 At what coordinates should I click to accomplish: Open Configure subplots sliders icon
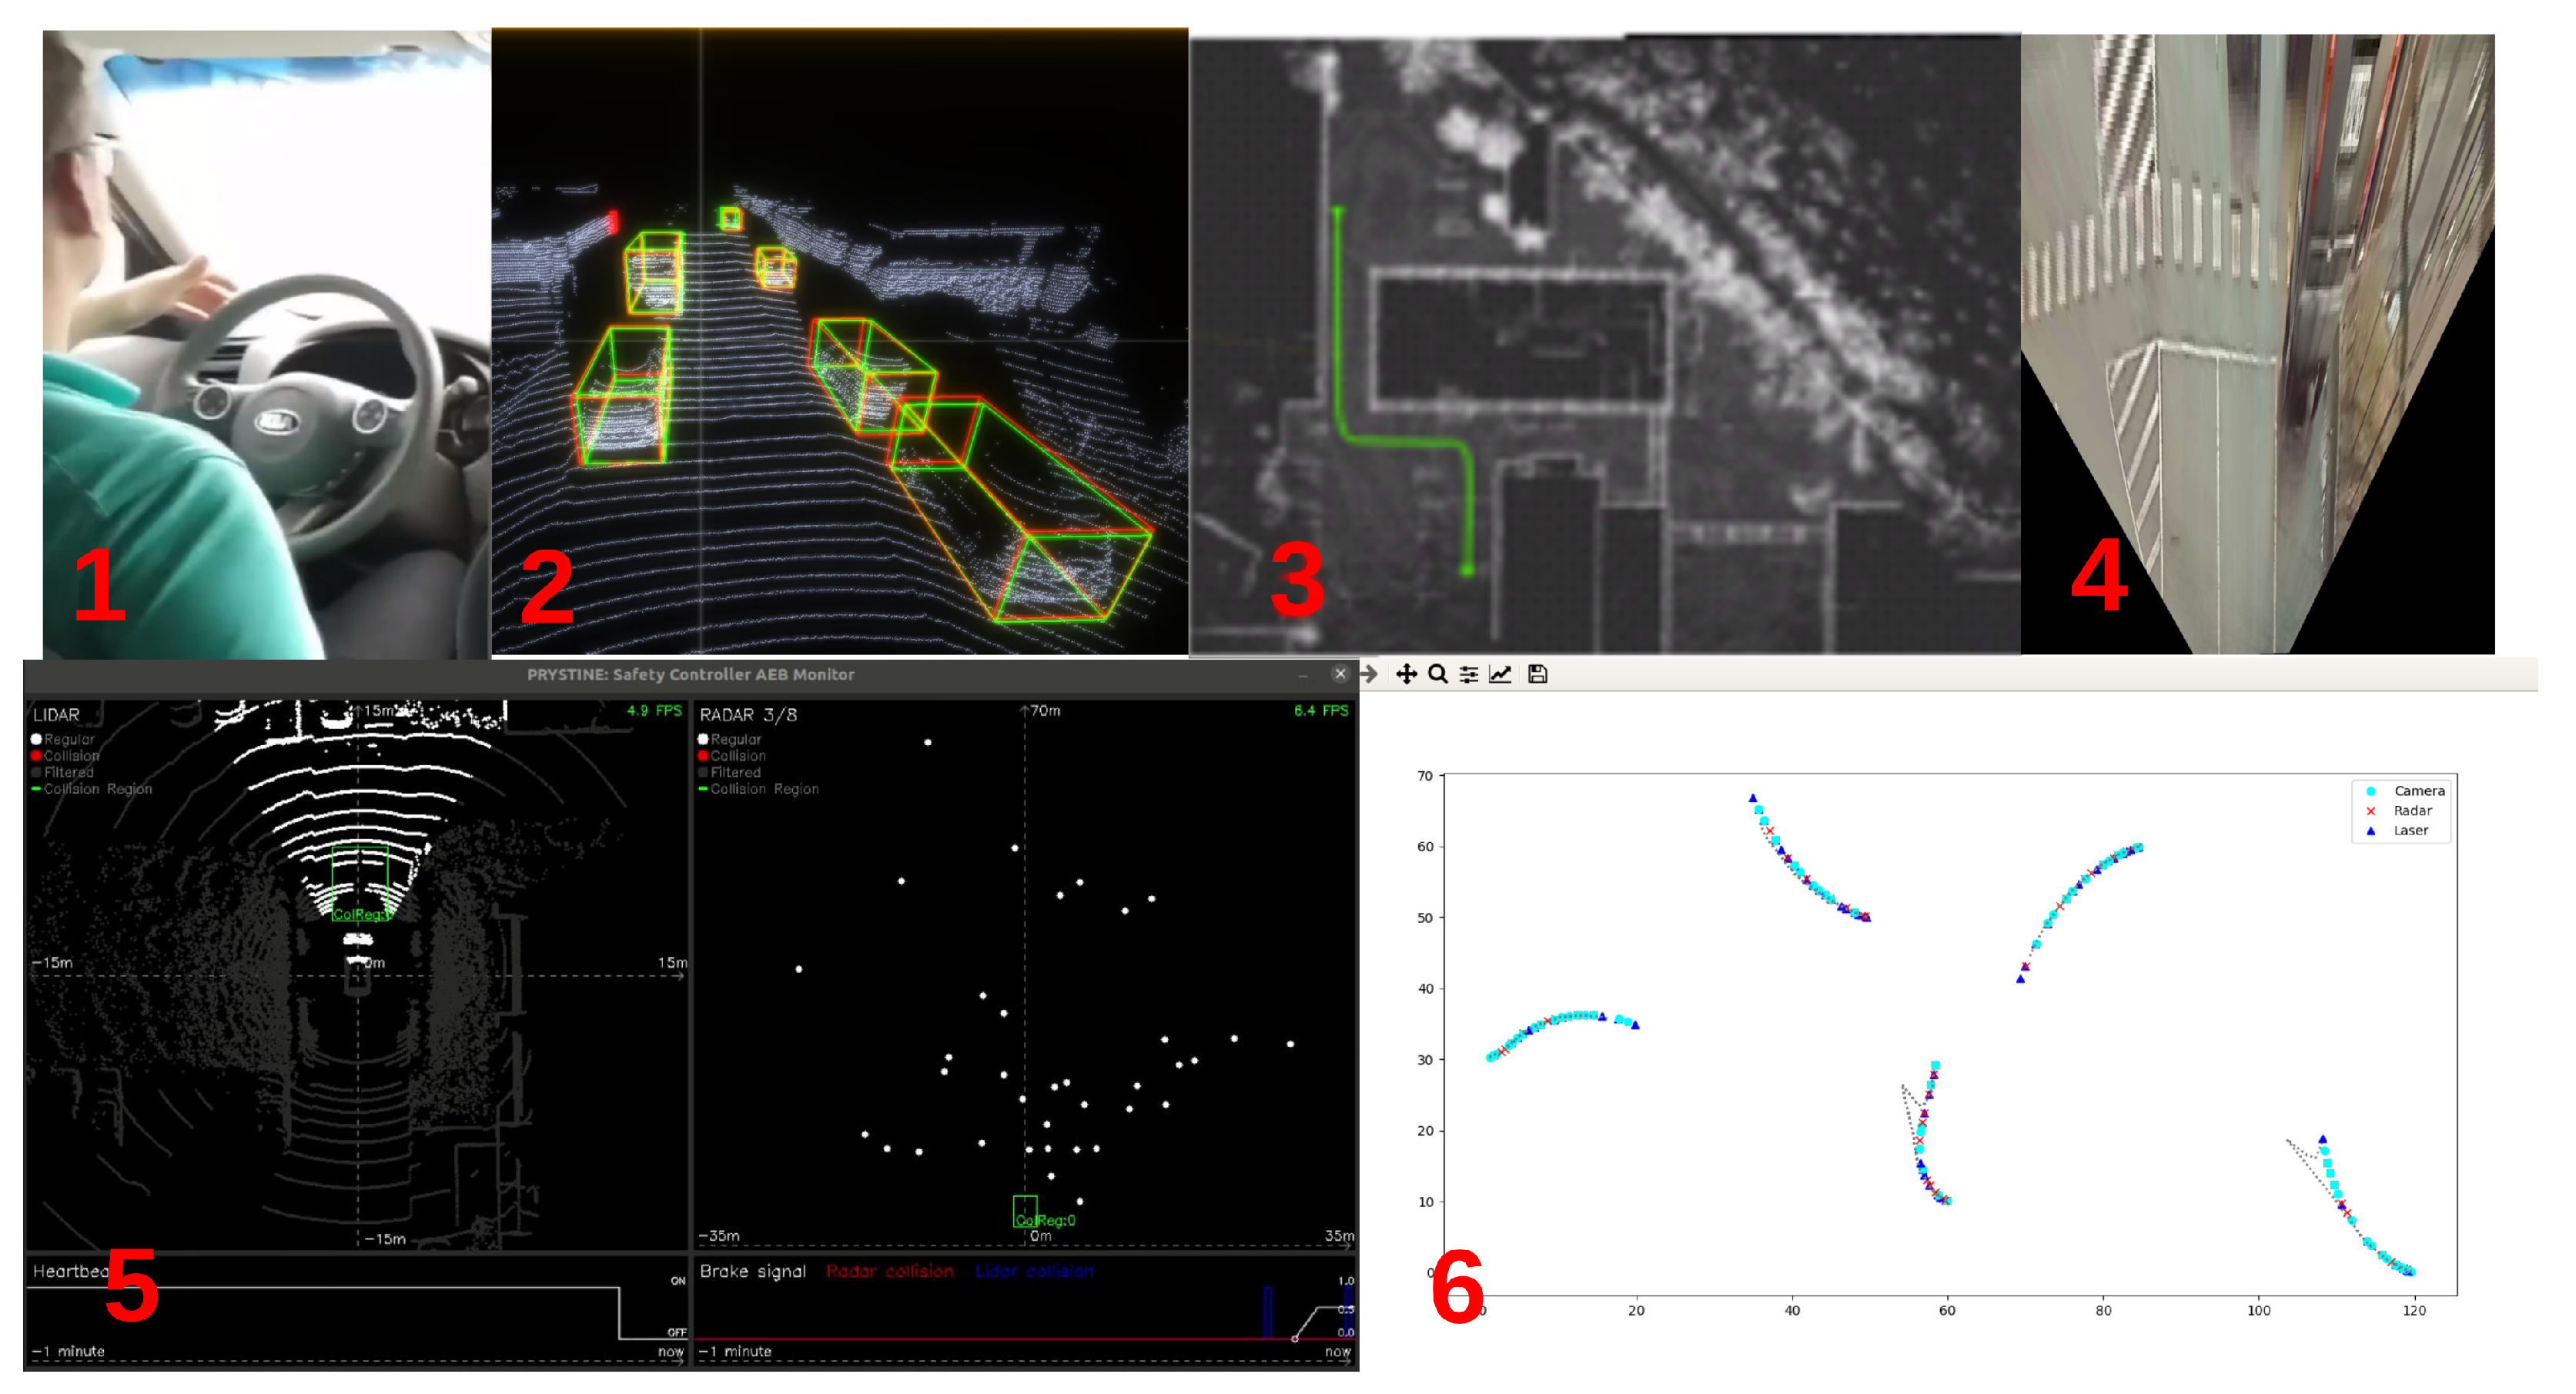point(1468,674)
